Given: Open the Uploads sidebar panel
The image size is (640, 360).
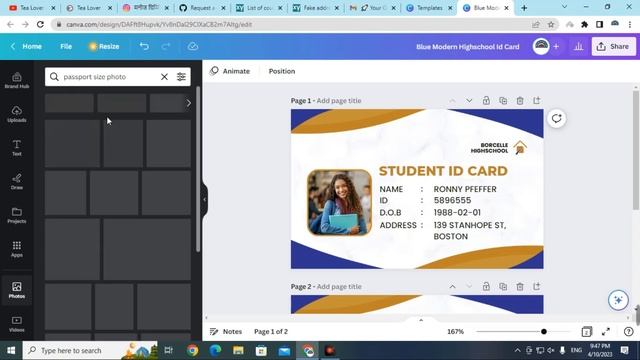Looking at the screenshot, I should click(x=17, y=114).
